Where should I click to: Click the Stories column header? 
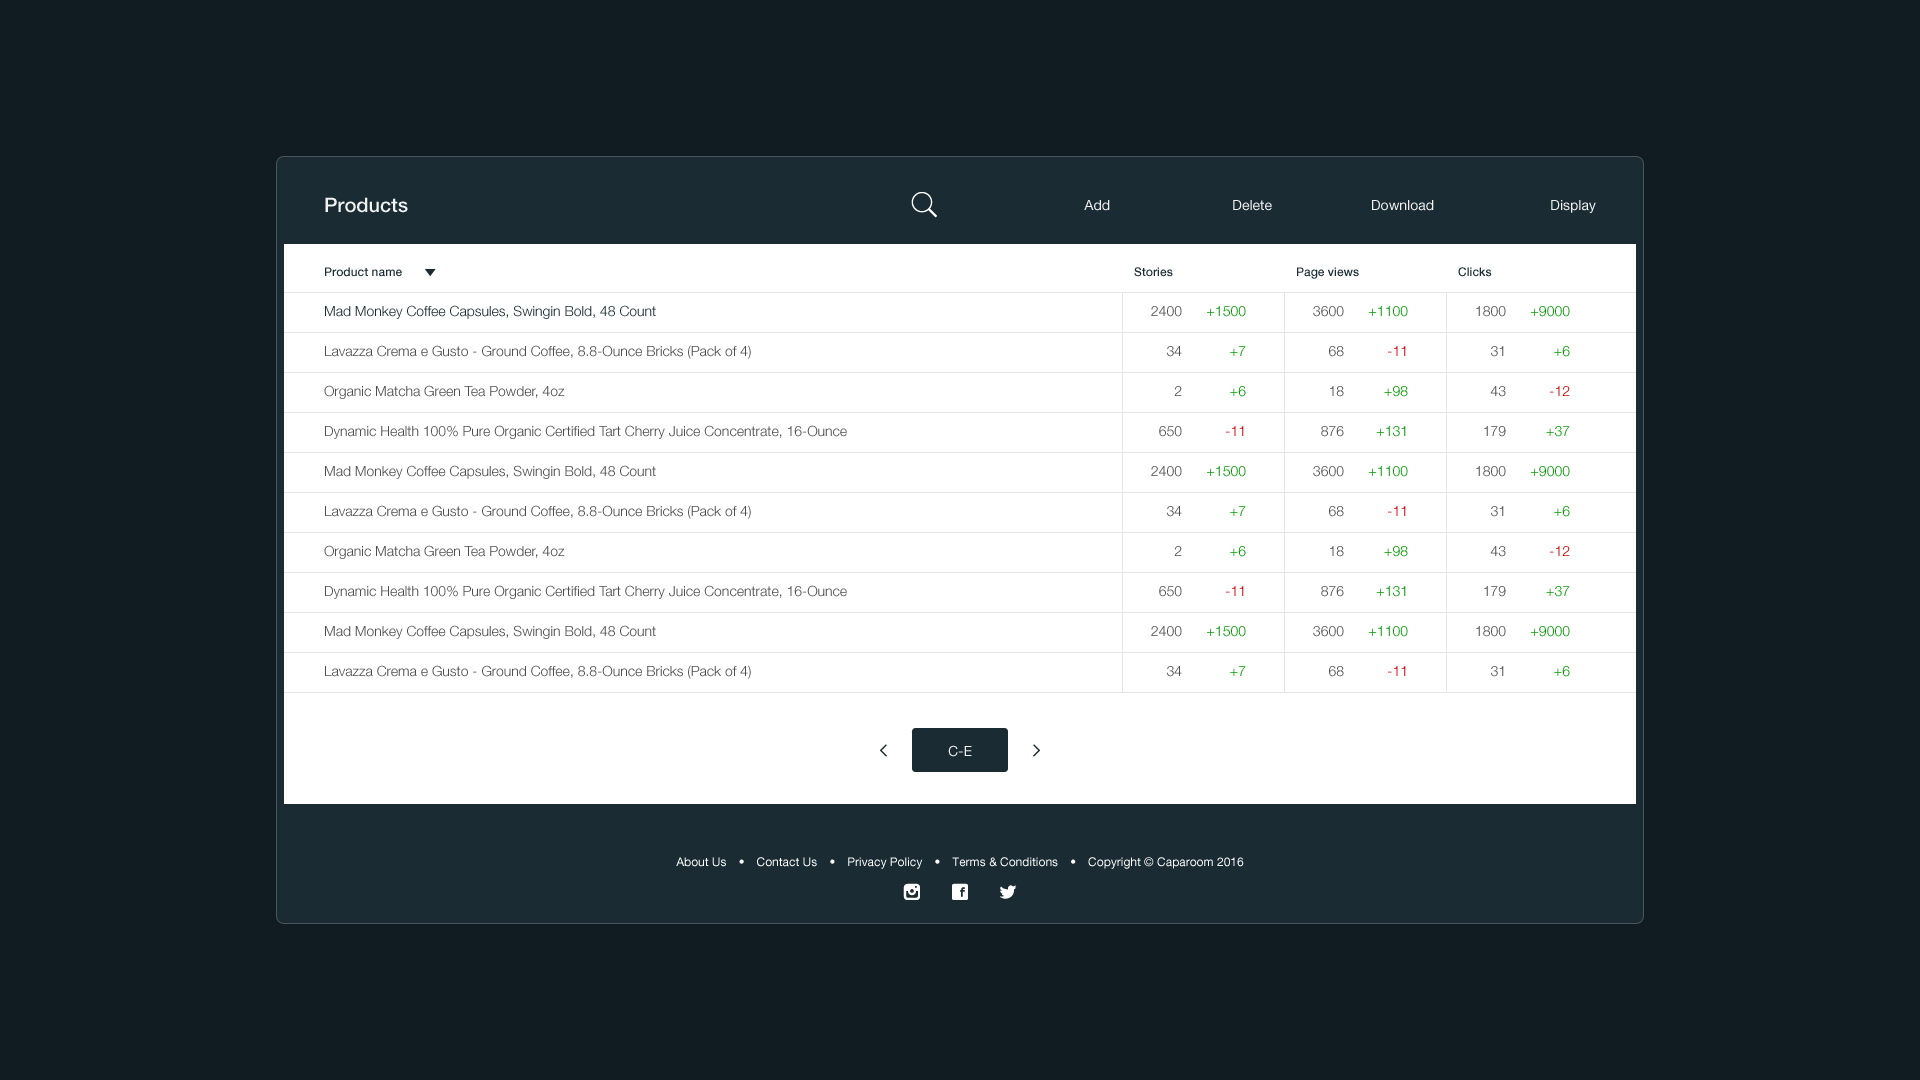1153,272
